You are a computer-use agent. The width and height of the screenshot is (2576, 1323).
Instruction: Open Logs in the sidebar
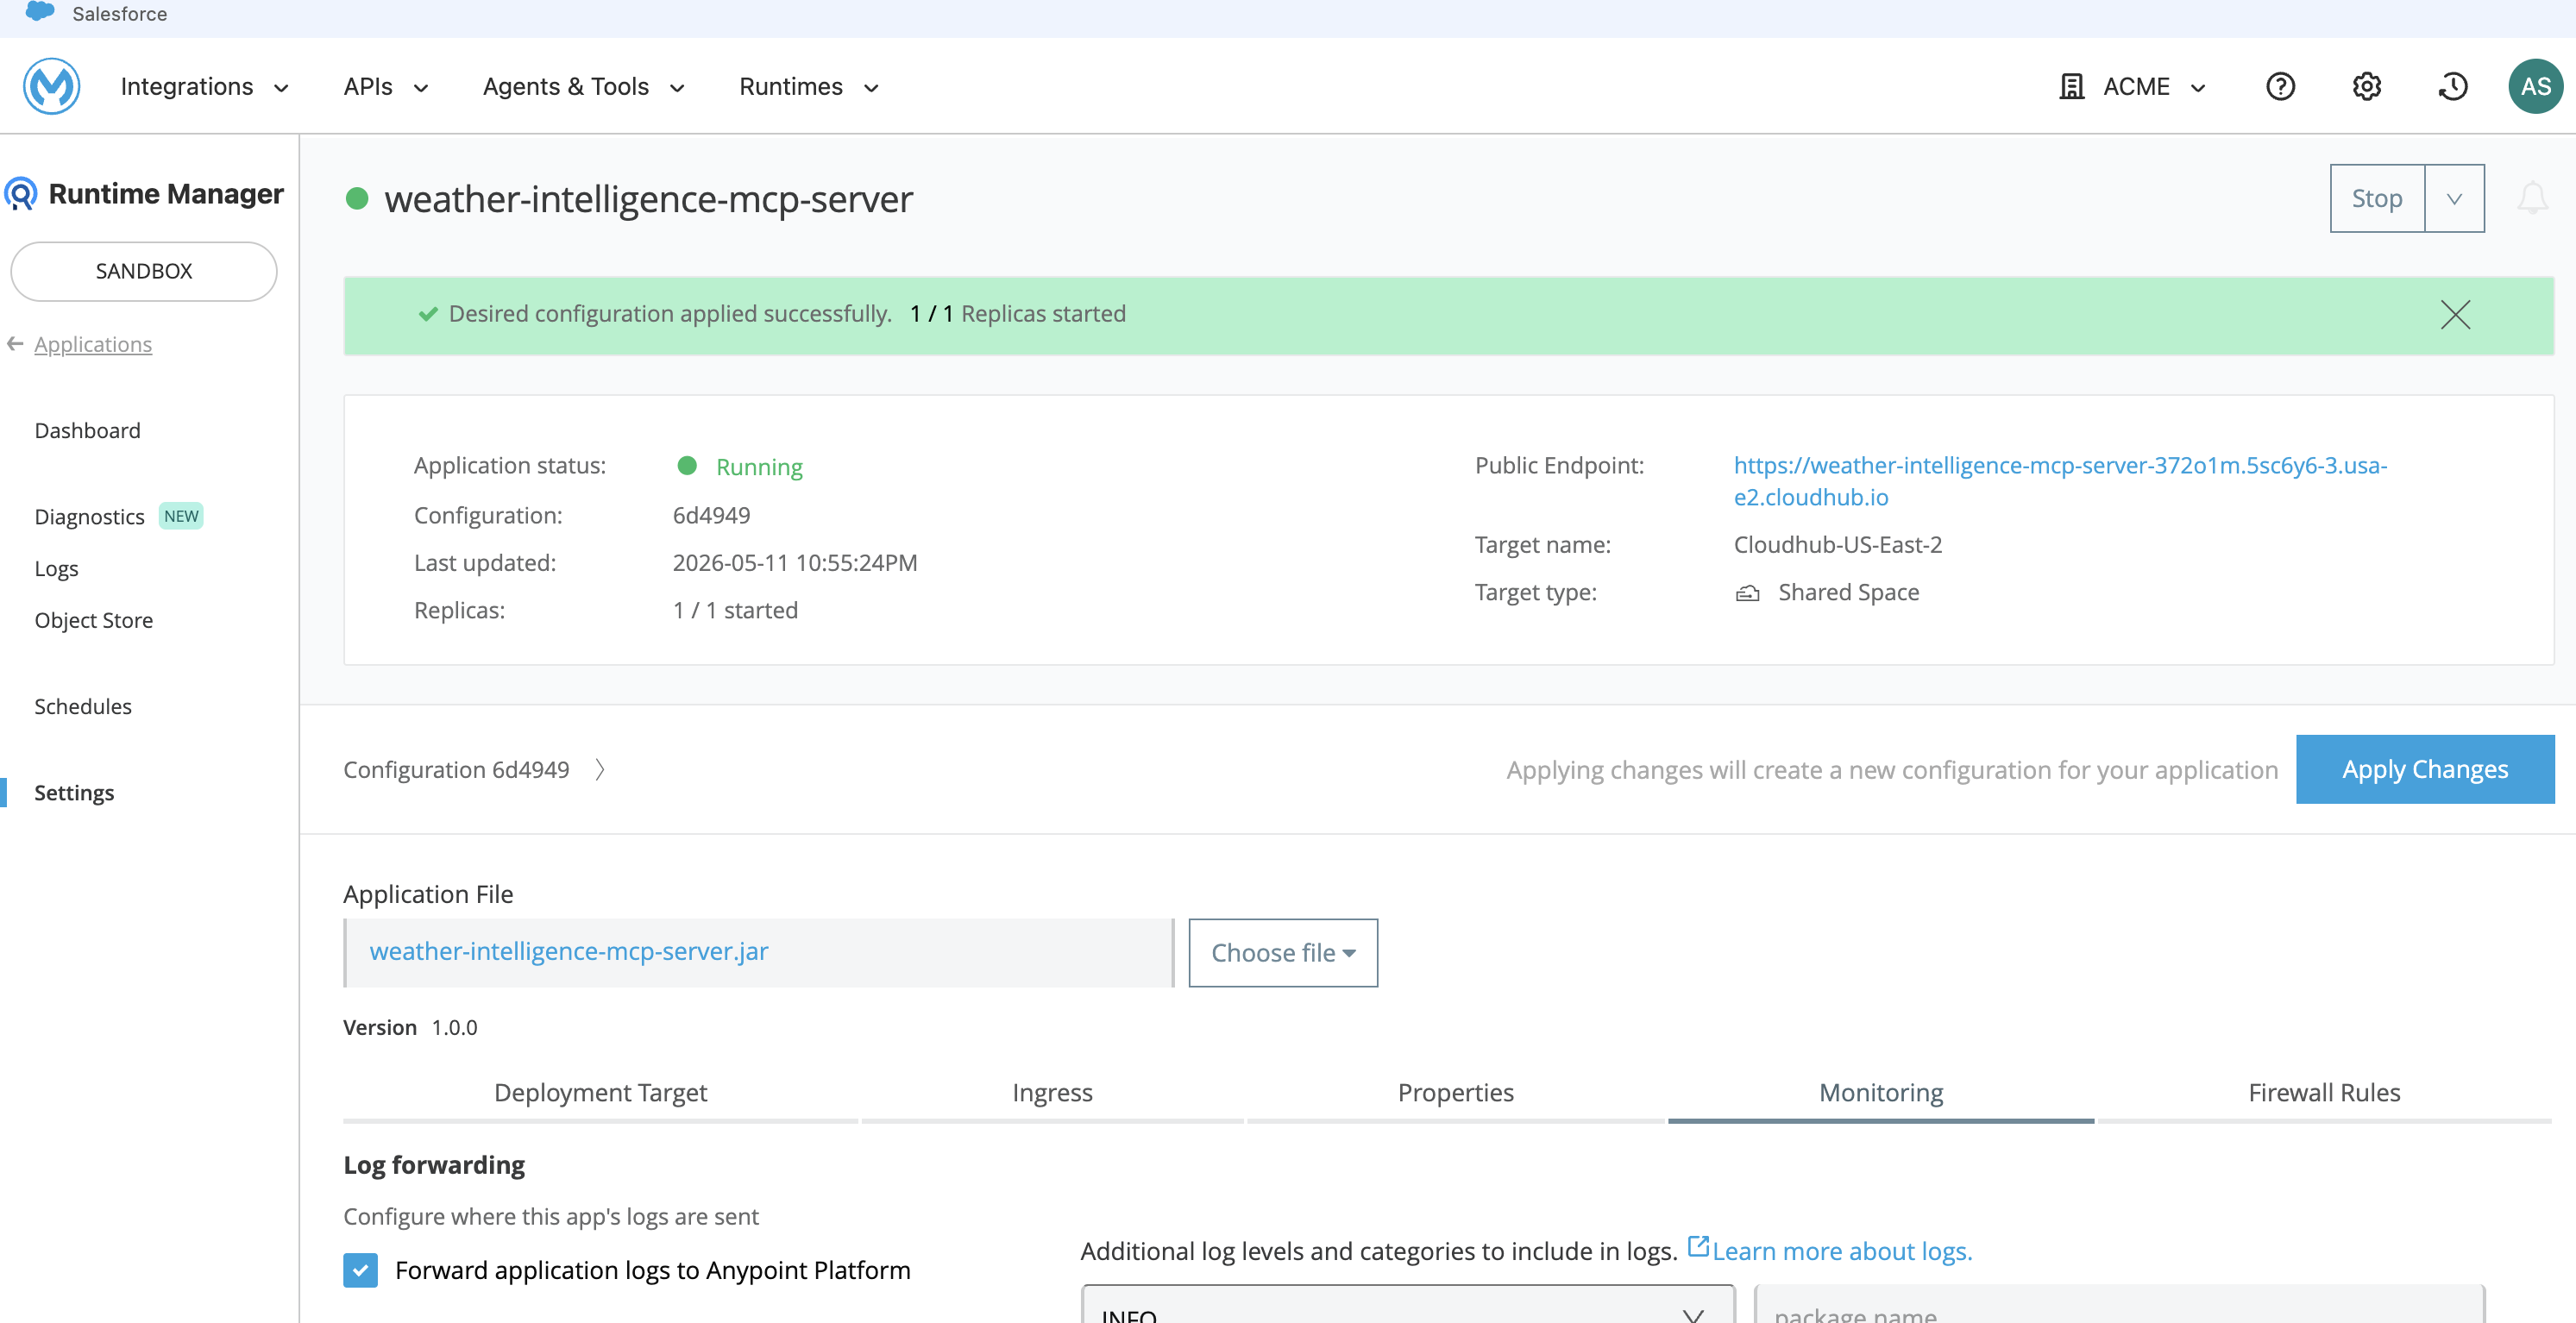click(56, 569)
